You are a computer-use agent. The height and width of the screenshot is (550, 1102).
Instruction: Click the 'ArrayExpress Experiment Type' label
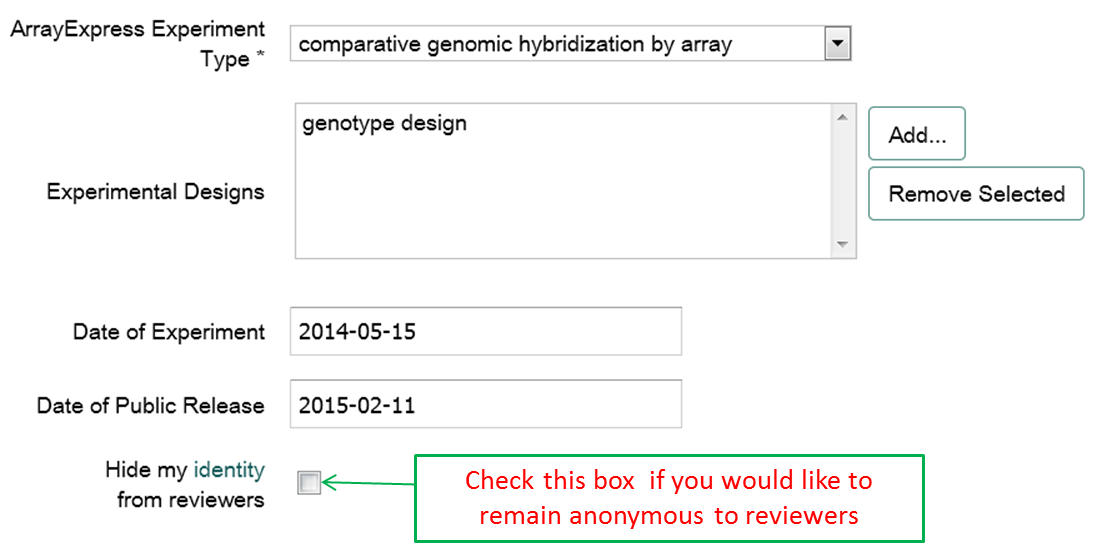click(x=138, y=43)
